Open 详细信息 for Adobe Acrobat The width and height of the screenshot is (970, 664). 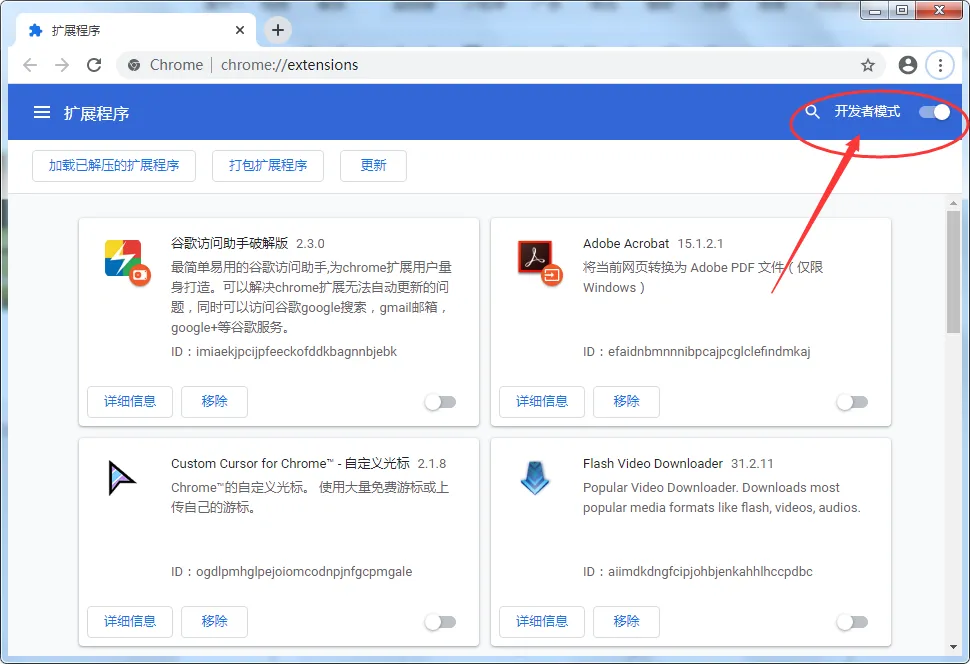[542, 402]
